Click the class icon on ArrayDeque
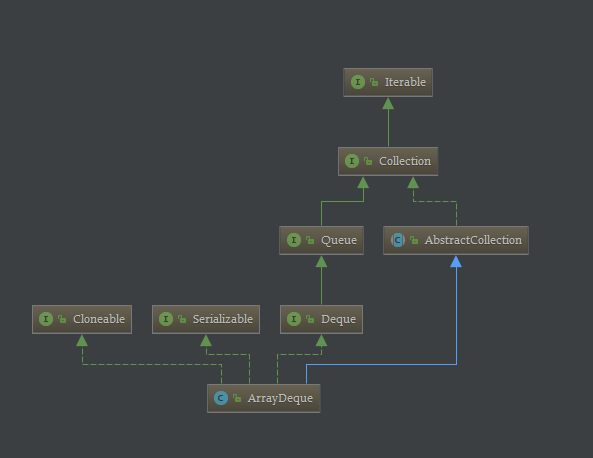The width and height of the screenshot is (593, 458). [x=221, y=398]
